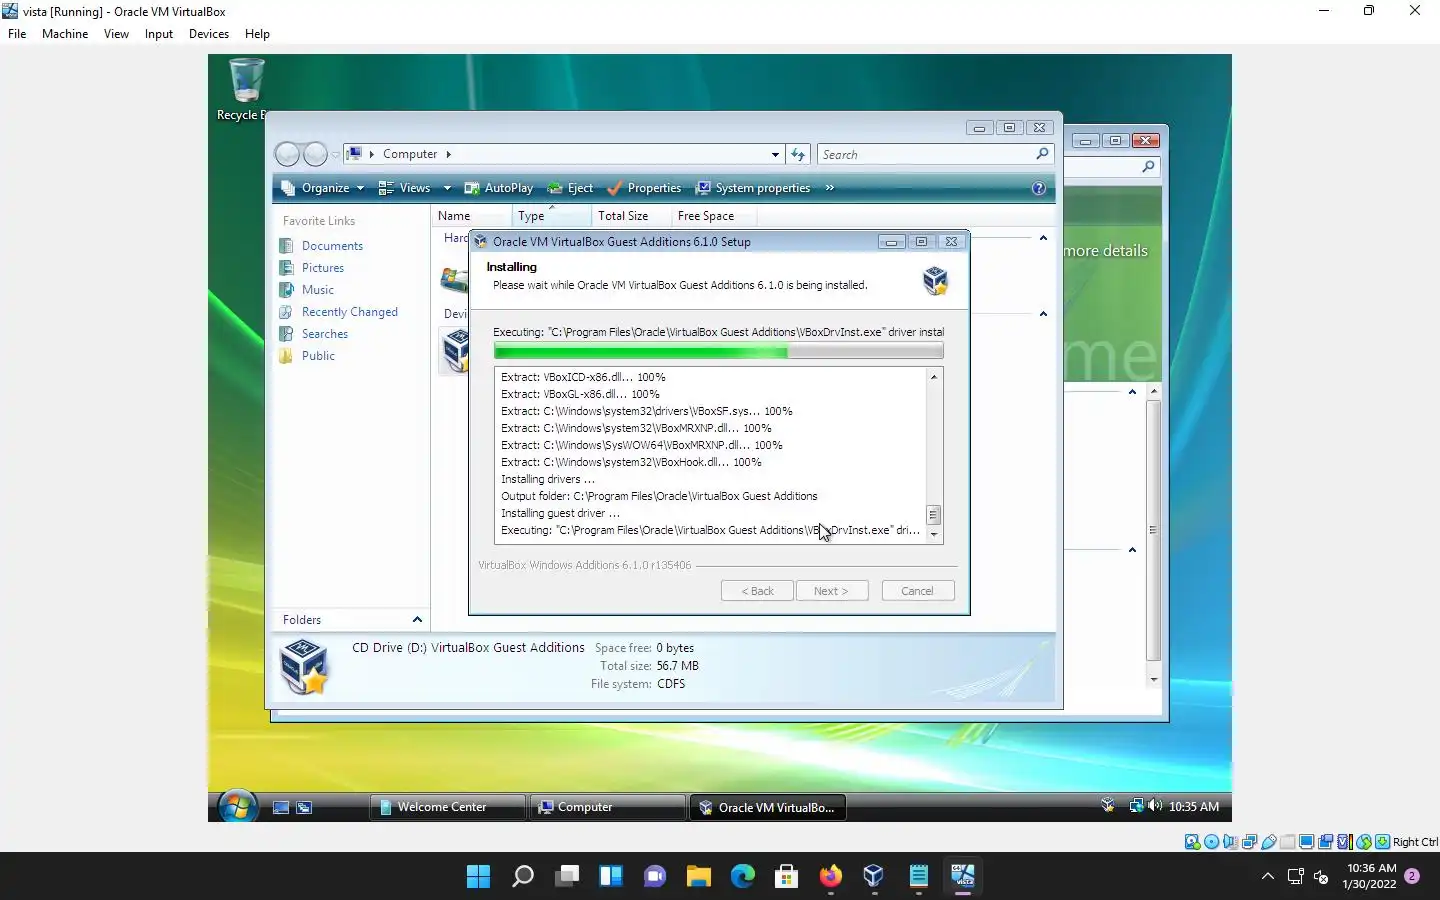Click the Vista Start orb

pos(237,806)
